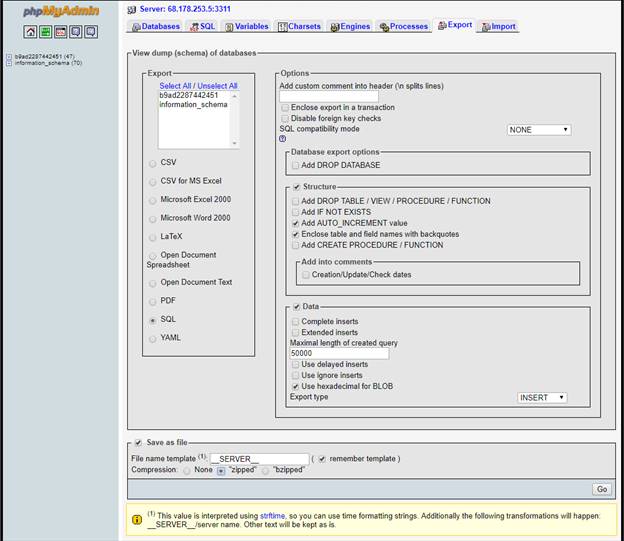The image size is (624, 541).
Task: Expand b9ad2287442451 database in sidebar tree
Action: pos(9,57)
